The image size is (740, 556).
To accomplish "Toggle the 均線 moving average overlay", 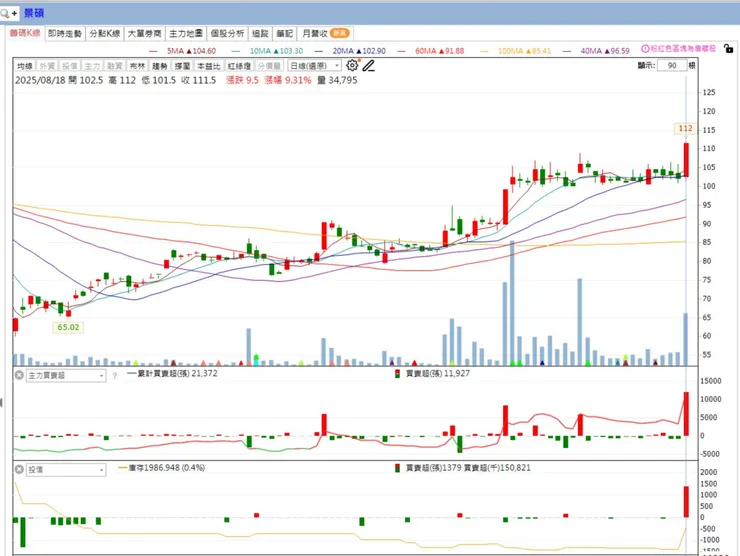I will pyautogui.click(x=25, y=66).
